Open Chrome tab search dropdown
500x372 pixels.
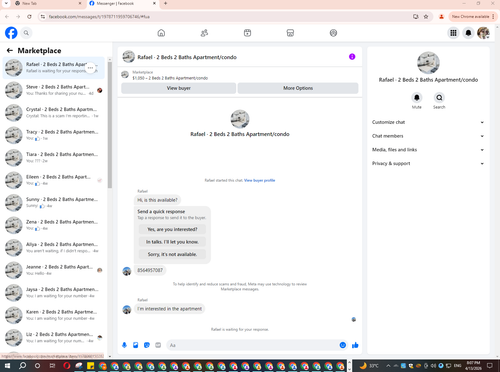(6, 3)
